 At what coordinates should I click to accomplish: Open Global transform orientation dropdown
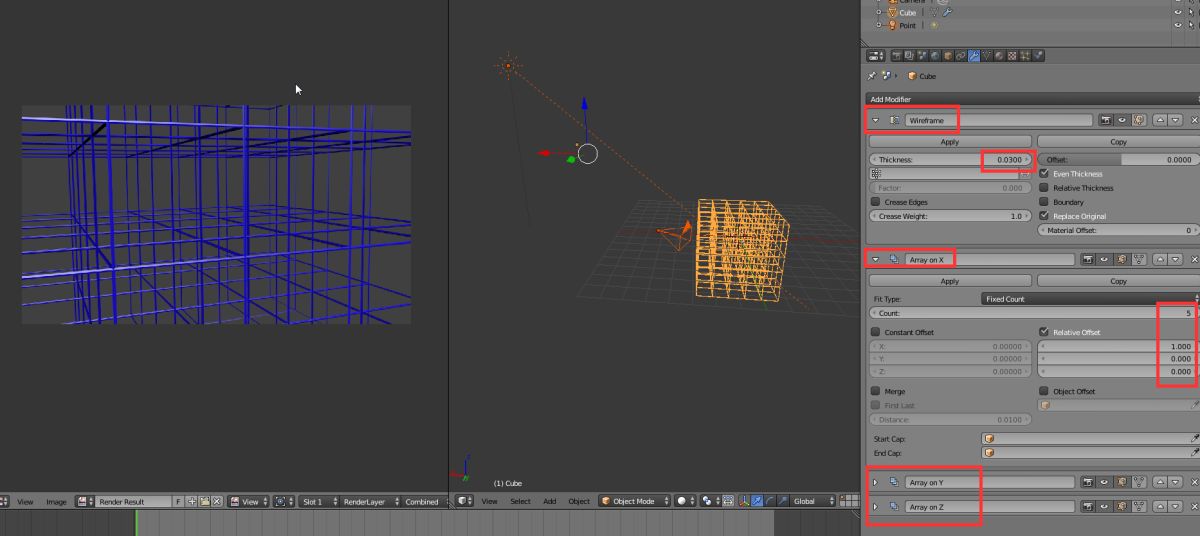pyautogui.click(x=813, y=501)
